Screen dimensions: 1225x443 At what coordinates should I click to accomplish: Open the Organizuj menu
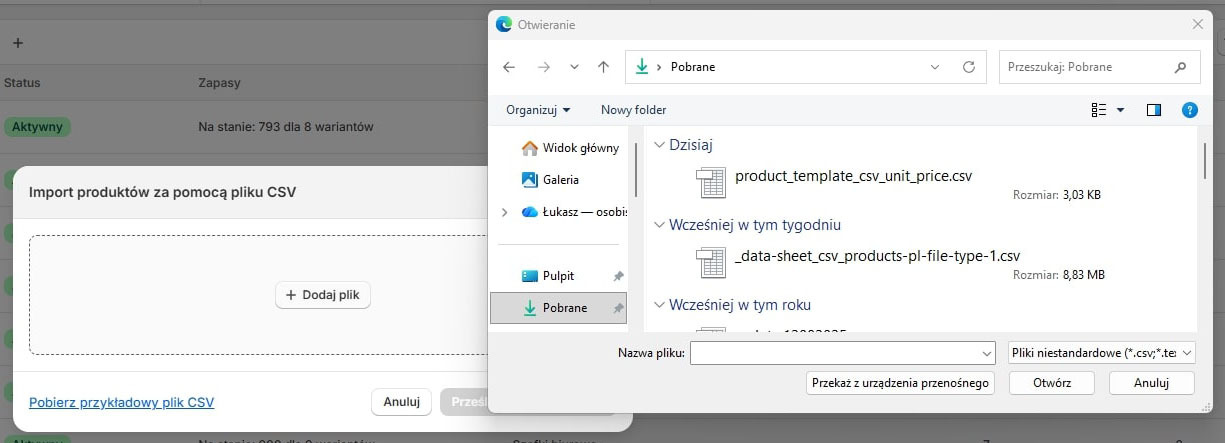click(x=538, y=110)
